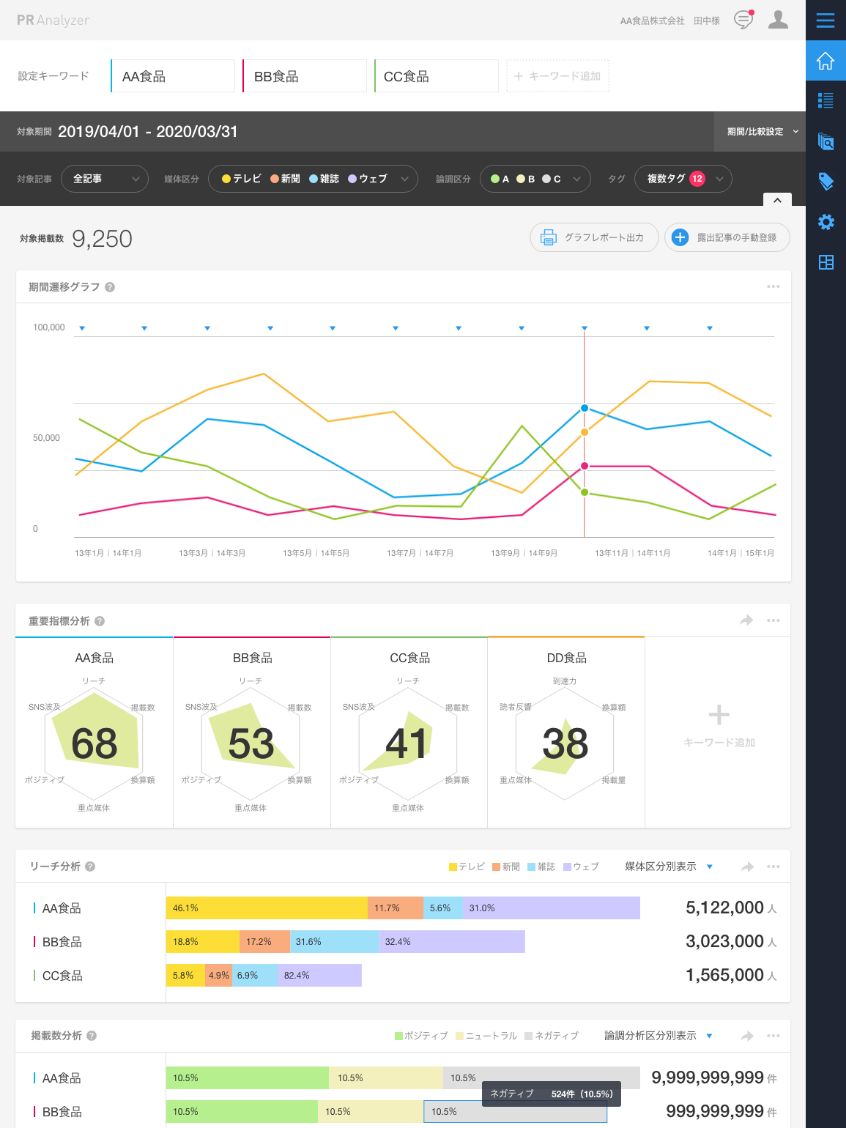The width and height of the screenshot is (846, 1128).
Task: Select the BB食品 keyword tab
Action: pyautogui.click(x=304, y=76)
